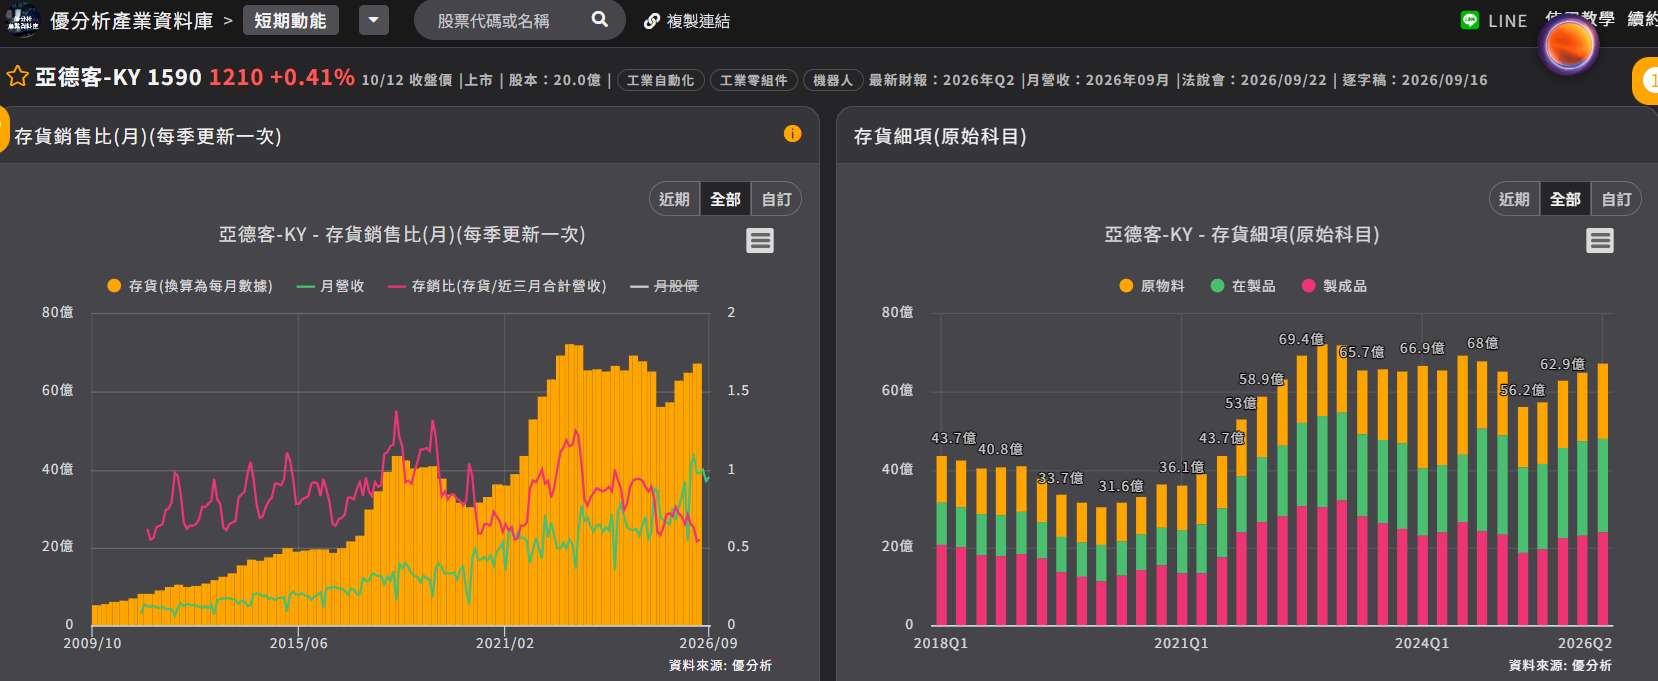Click the 工業自動化 industry tag
This screenshot has height=681, width=1658.
[660, 80]
